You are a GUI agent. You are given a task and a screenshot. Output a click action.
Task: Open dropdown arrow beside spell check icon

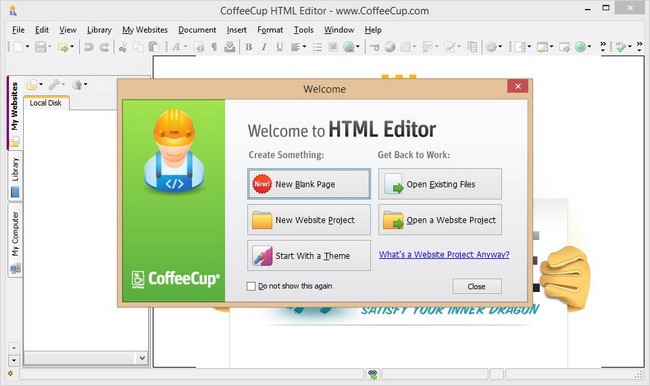[x=630, y=46]
